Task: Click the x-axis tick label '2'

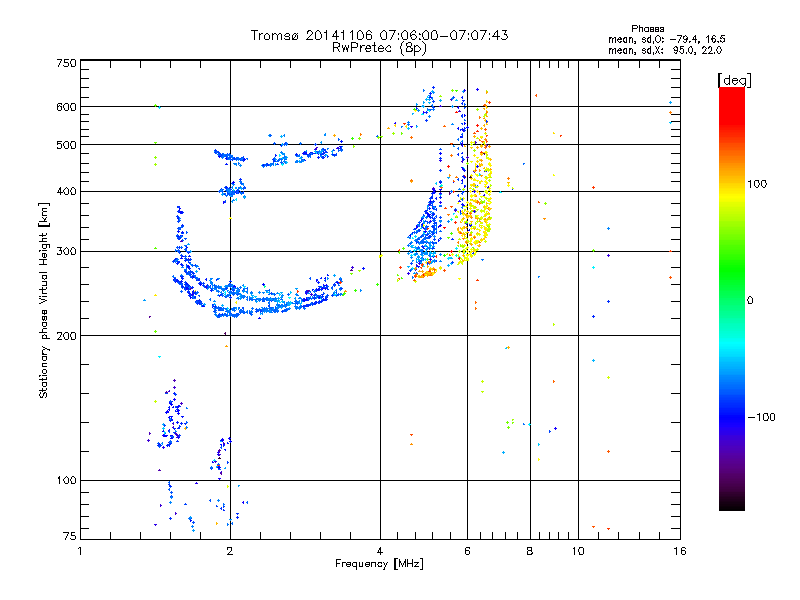Action: click(x=230, y=551)
